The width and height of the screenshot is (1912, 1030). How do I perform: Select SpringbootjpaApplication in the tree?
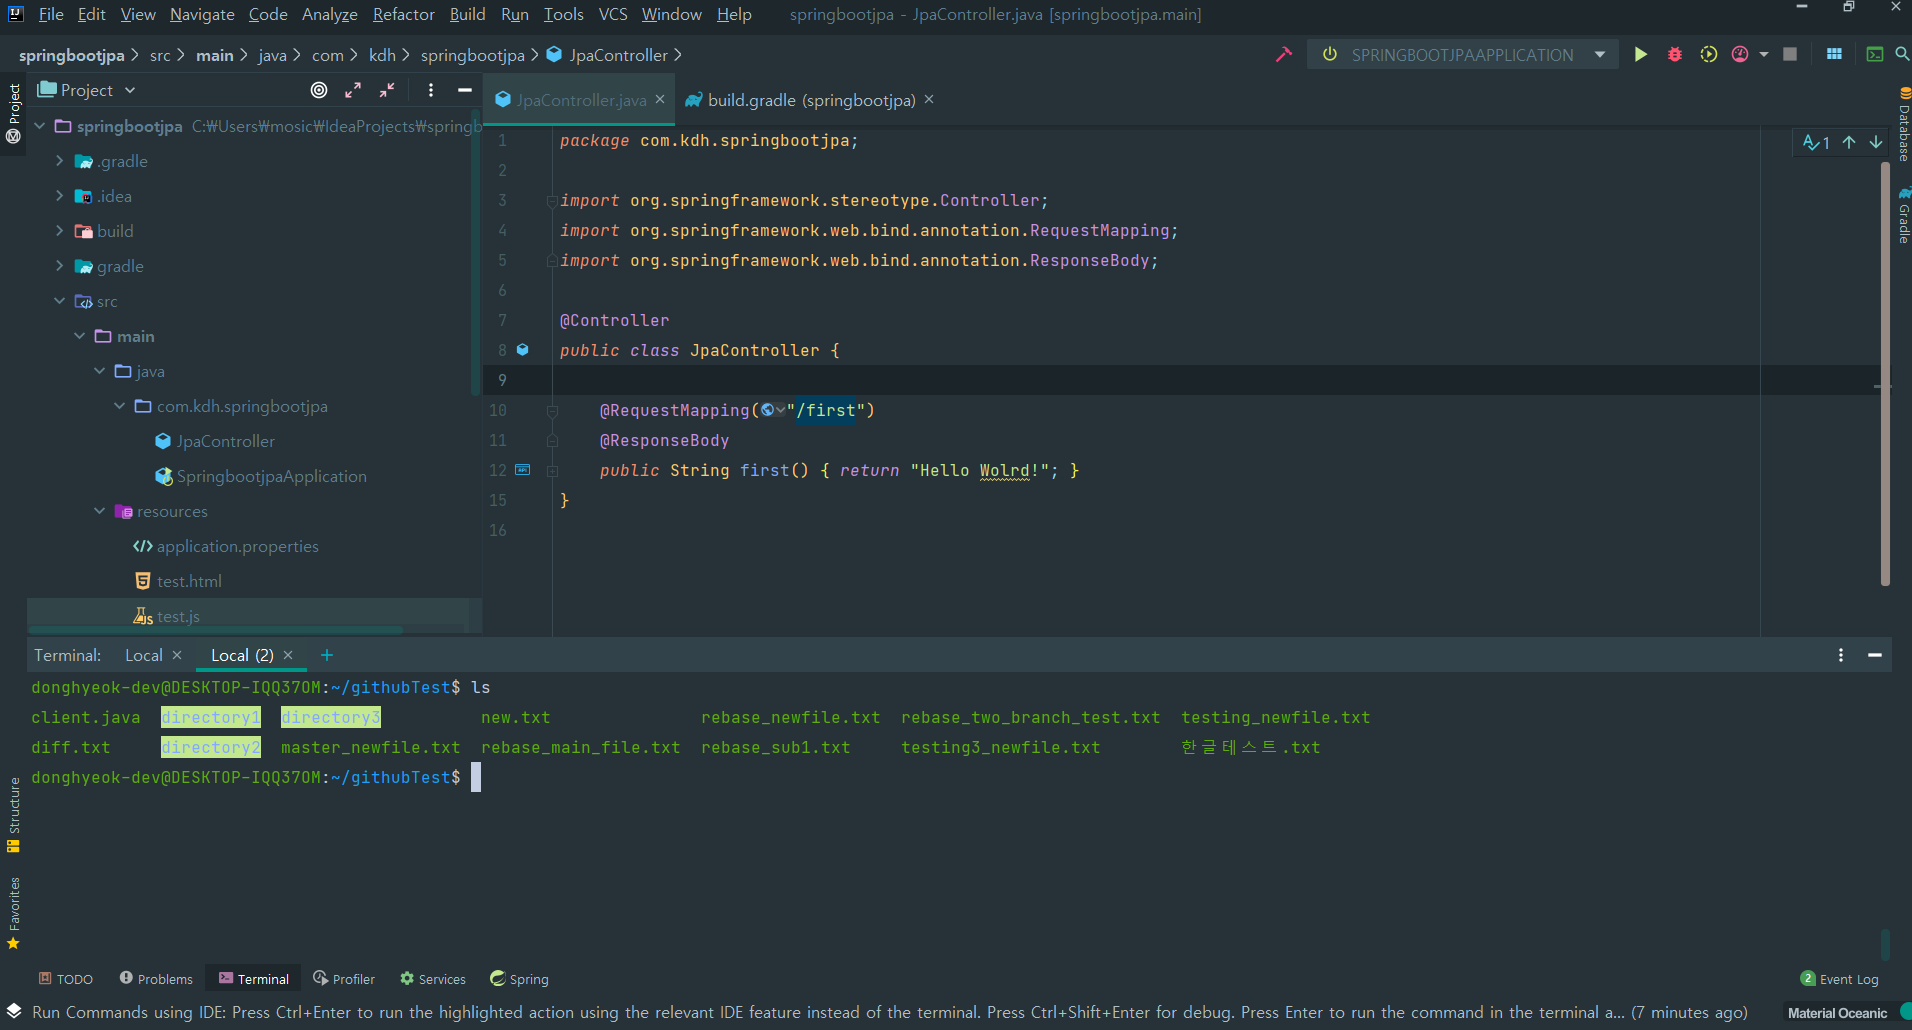(271, 476)
